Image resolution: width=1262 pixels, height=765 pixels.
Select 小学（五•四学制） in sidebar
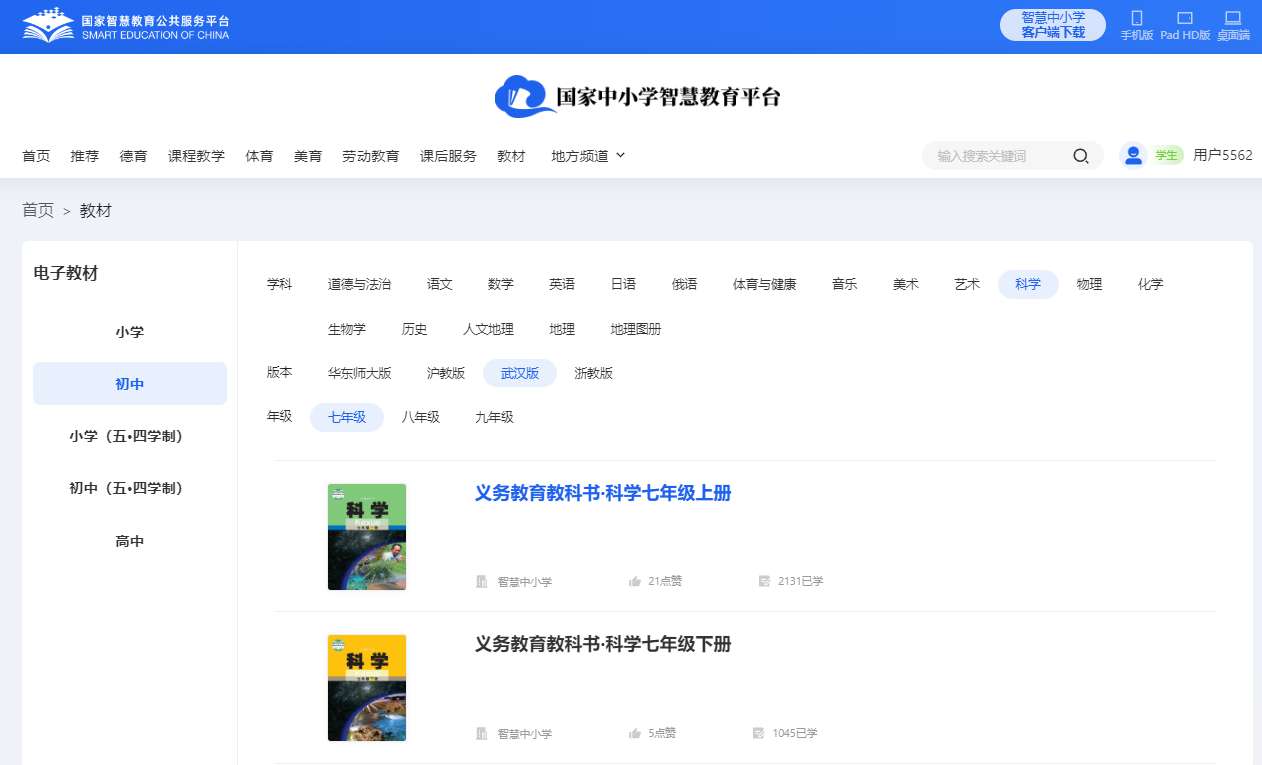coord(130,436)
